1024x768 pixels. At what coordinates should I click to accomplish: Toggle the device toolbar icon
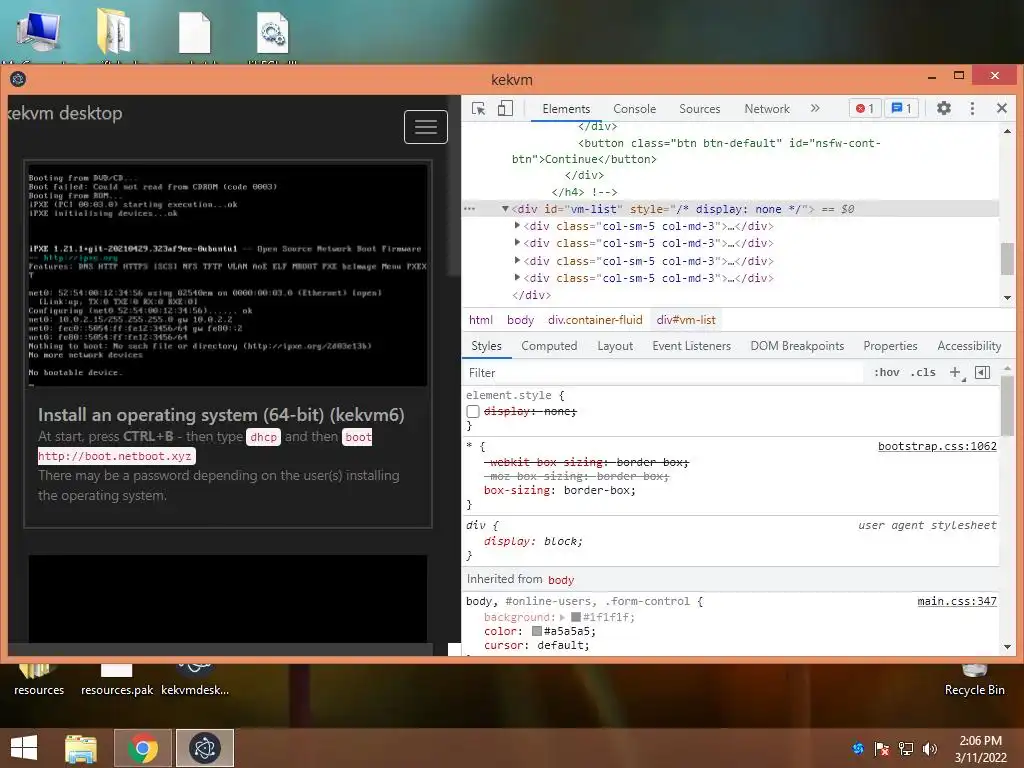505,108
